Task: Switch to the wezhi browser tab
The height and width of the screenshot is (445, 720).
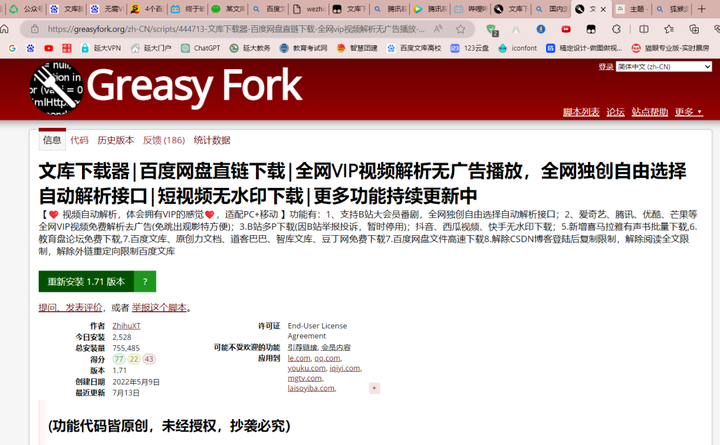Action: [x=308, y=9]
